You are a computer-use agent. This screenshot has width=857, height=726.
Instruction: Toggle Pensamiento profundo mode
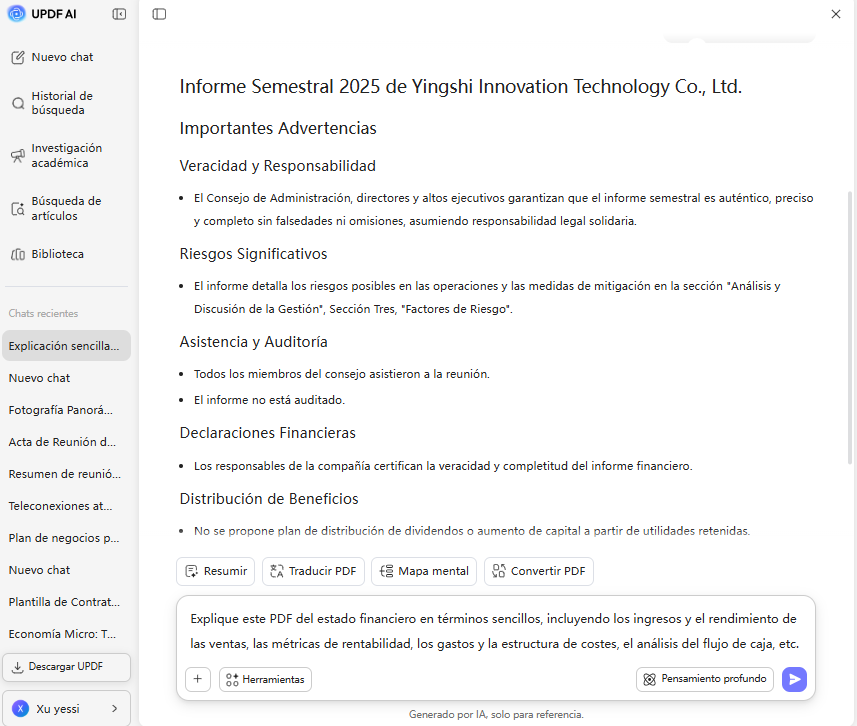tap(705, 679)
